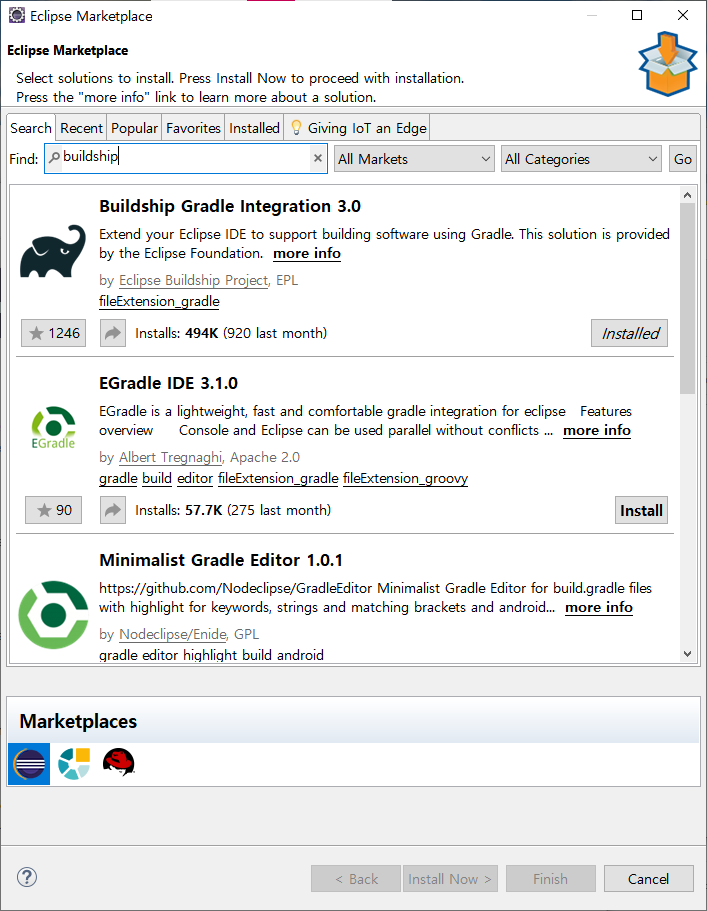Click the Buildship elephant logo thumbnail
This screenshot has height=911, width=707.
click(53, 251)
